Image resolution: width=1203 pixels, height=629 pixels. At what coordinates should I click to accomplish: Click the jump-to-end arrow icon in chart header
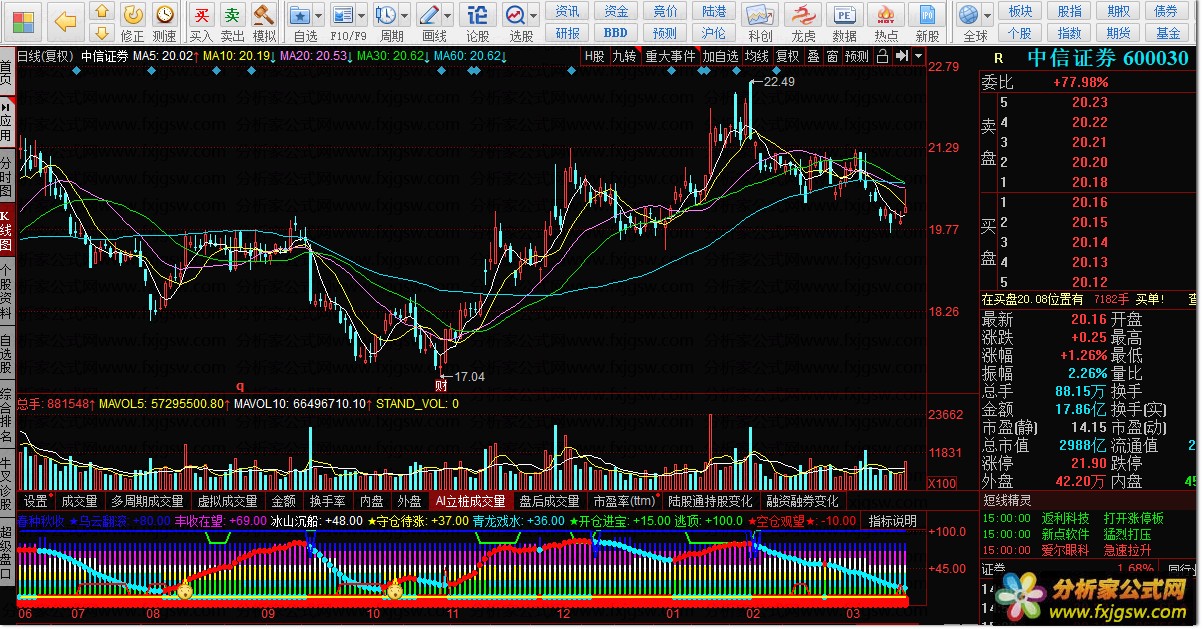click(x=903, y=56)
